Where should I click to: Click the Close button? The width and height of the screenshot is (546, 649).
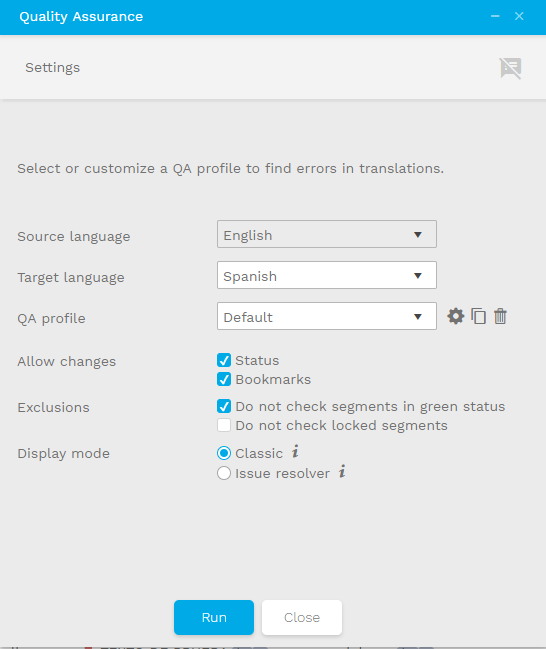[302, 618]
